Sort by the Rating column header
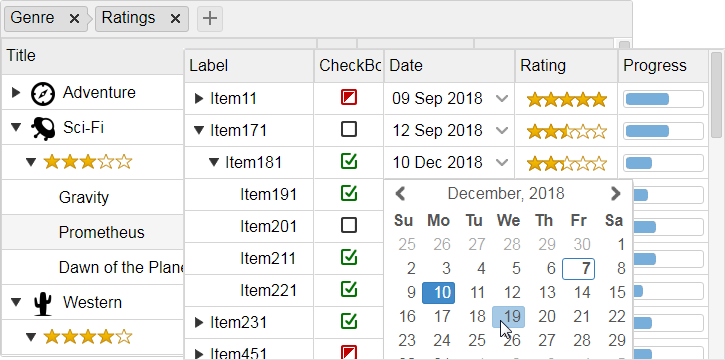 tap(567, 66)
